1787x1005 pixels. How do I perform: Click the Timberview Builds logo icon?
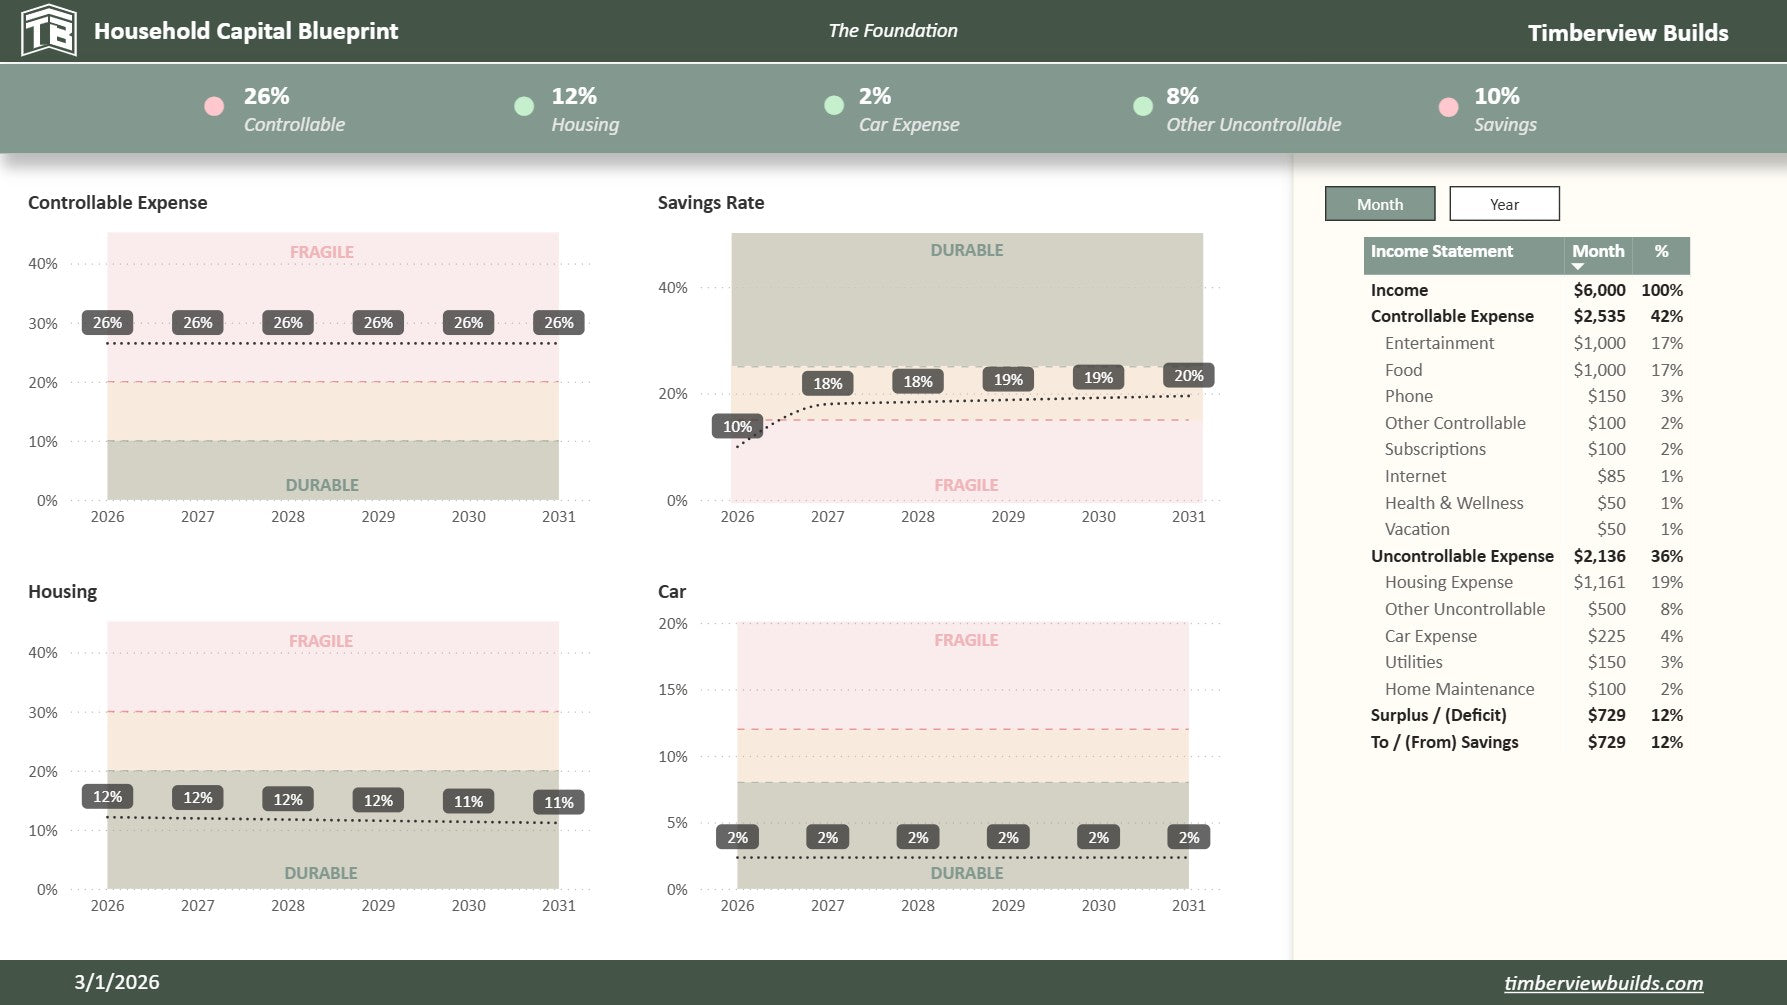click(x=48, y=30)
